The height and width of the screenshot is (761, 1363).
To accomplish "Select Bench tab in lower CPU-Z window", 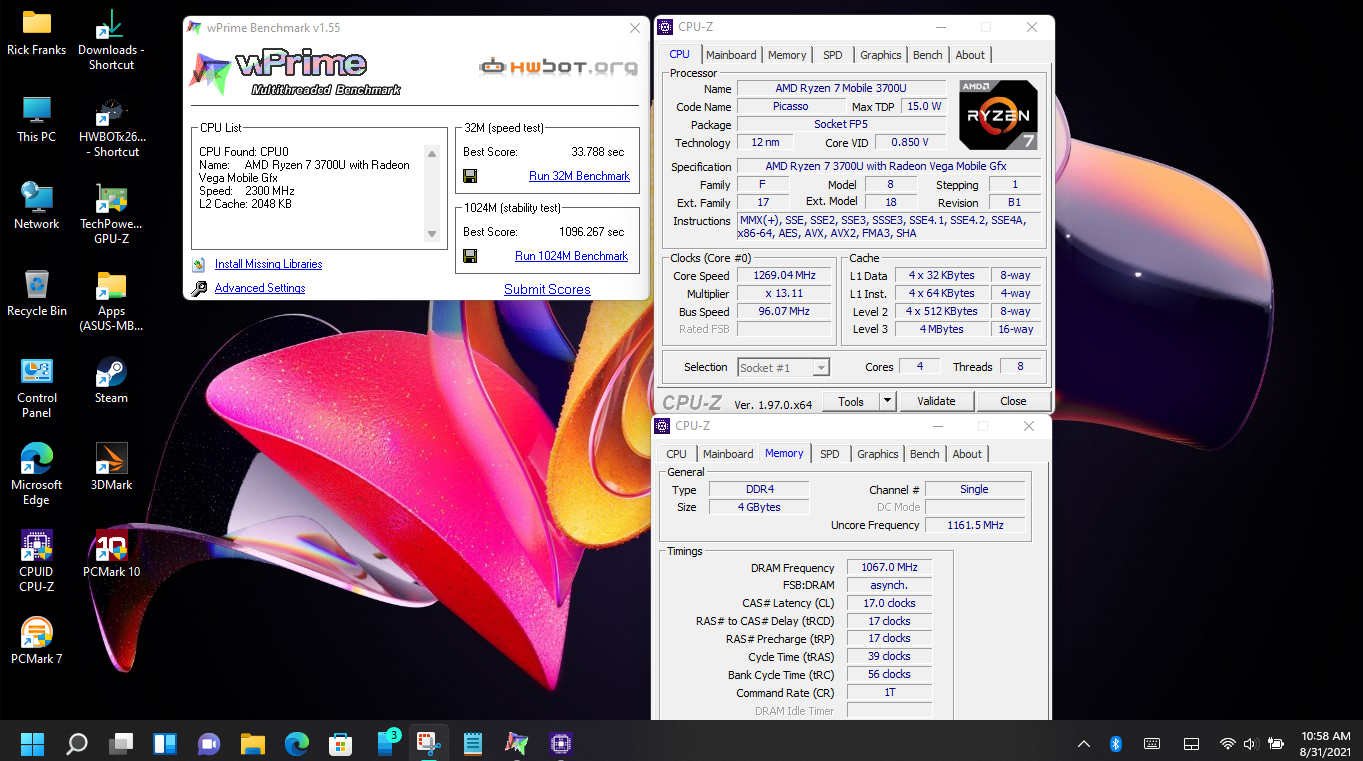I will coord(925,454).
